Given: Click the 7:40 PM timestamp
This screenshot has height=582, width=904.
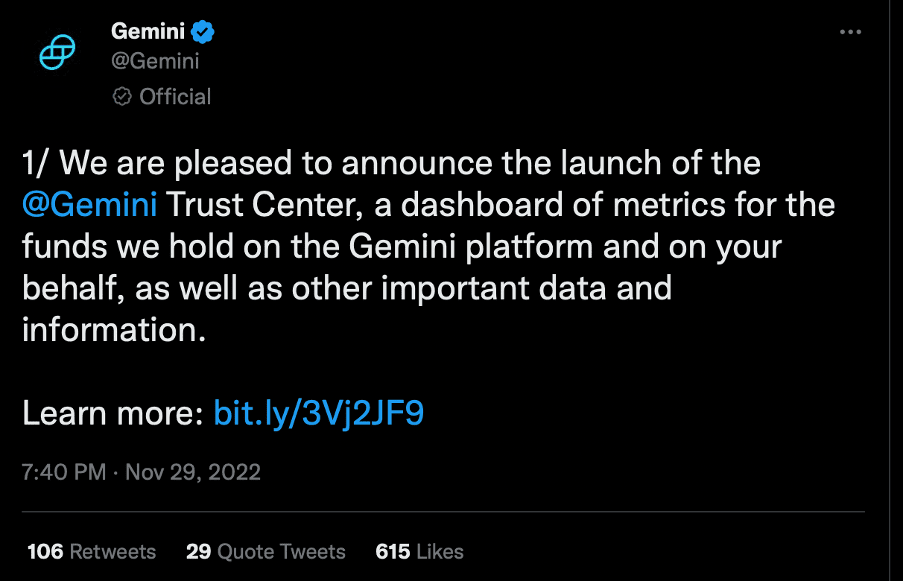Looking at the screenshot, I should click(x=64, y=472).
